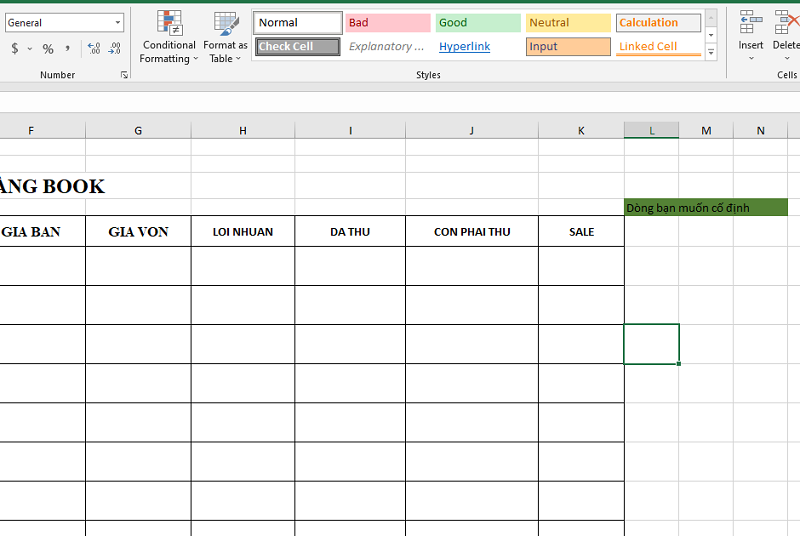
Task: Apply the Check Cell style
Action: [297, 46]
